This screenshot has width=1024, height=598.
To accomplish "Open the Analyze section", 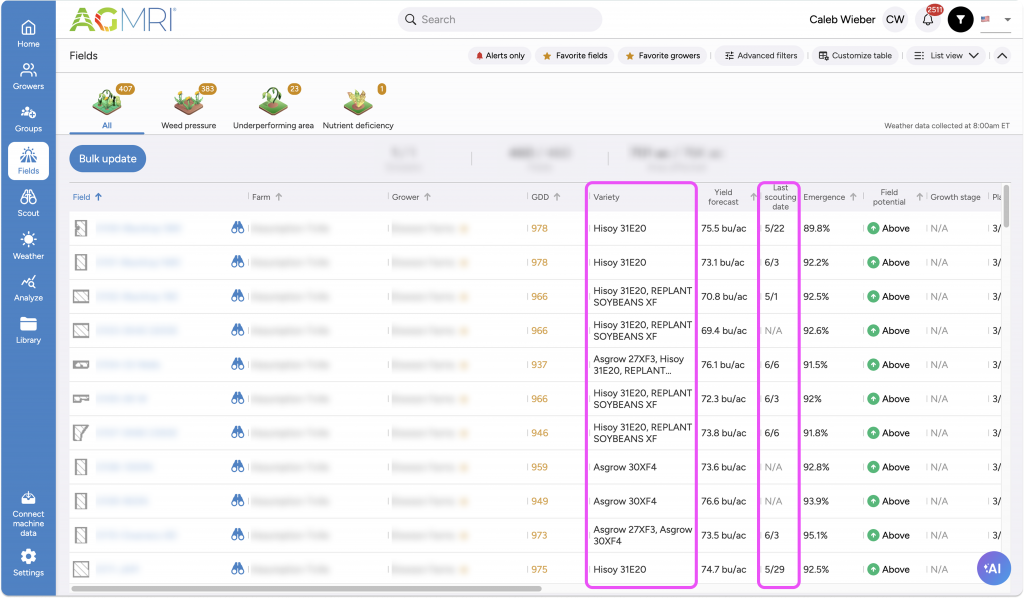I will [28, 288].
